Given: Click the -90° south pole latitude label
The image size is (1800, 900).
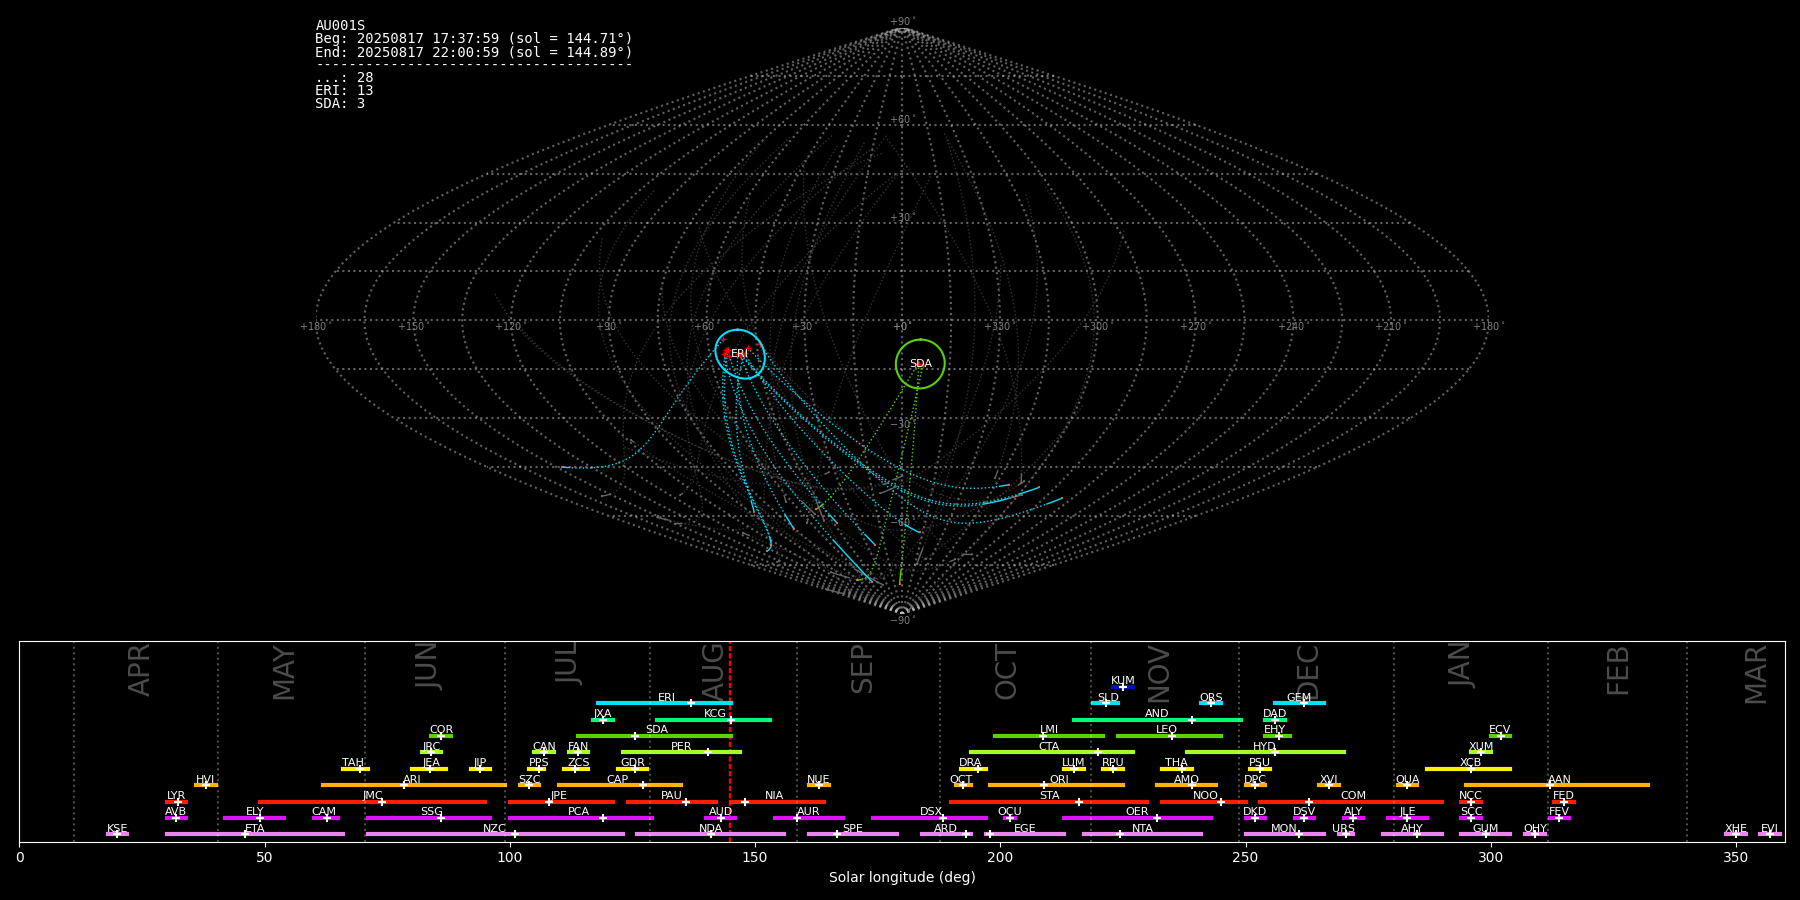Looking at the screenshot, I should coord(902,621).
